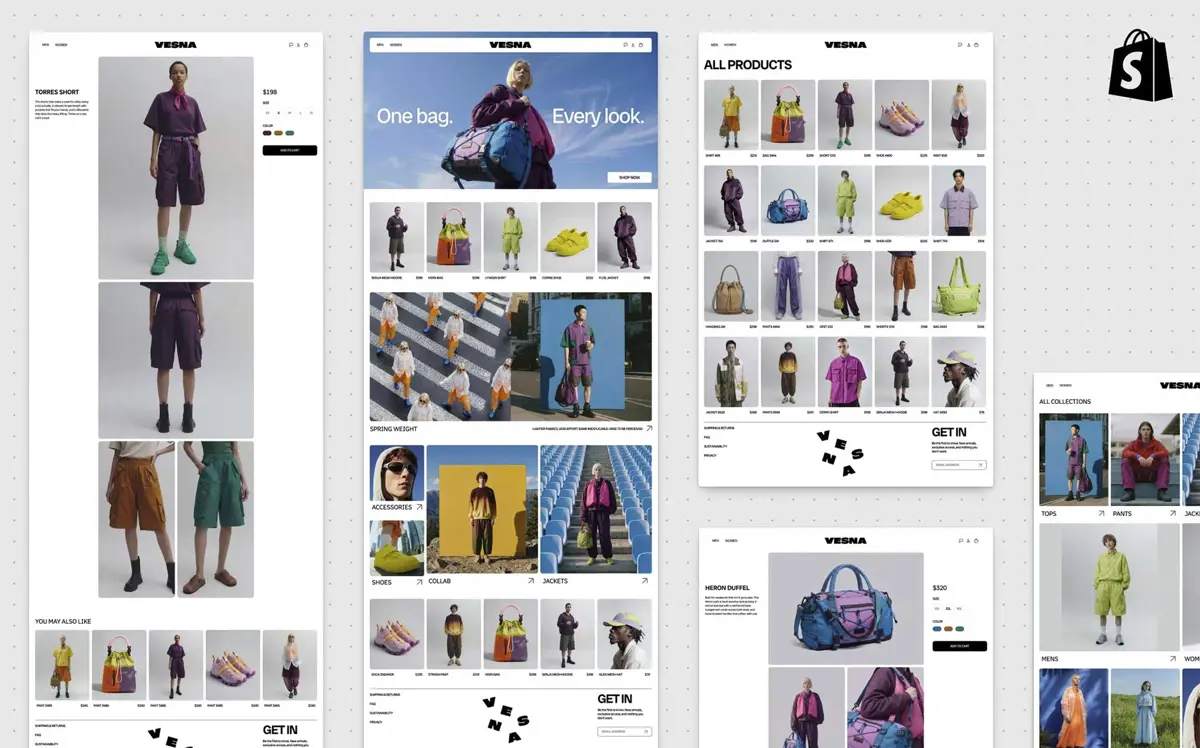
Task: Click account icon on Torres Short page
Action: (x=298, y=45)
